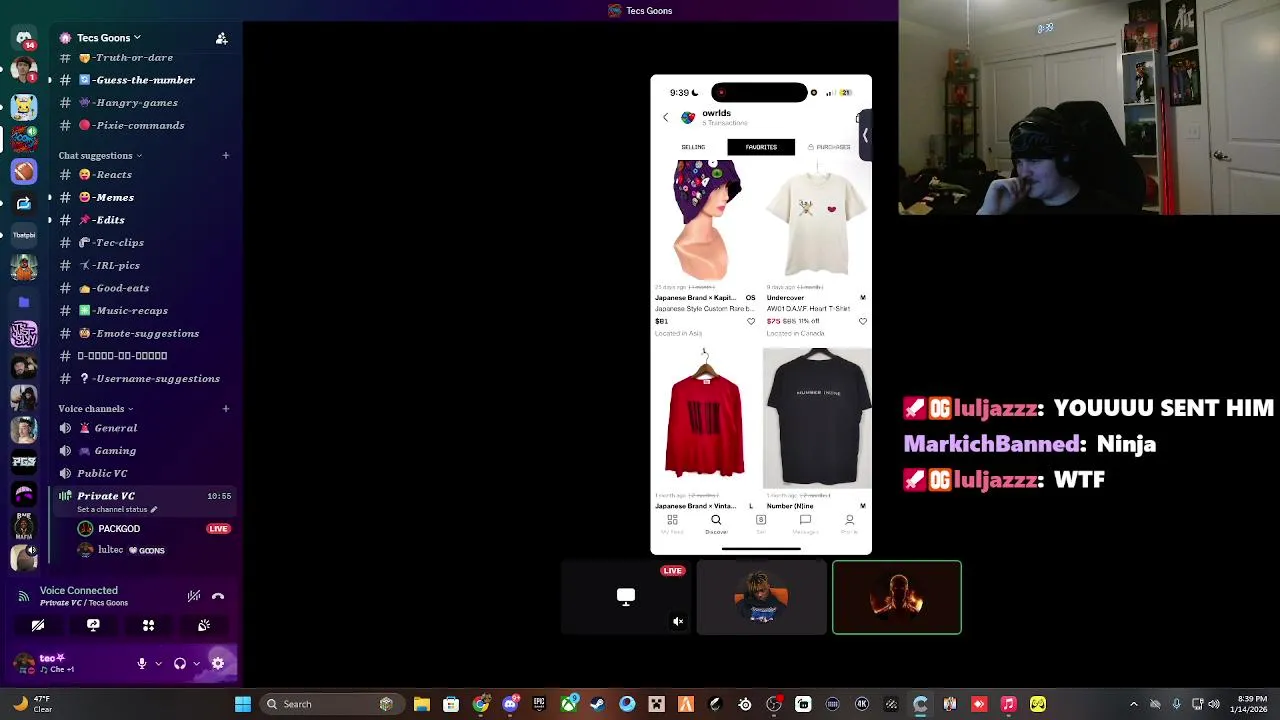The width and height of the screenshot is (1280, 720).
Task: Open microphone input options chevron
Action: pyautogui.click(x=158, y=663)
